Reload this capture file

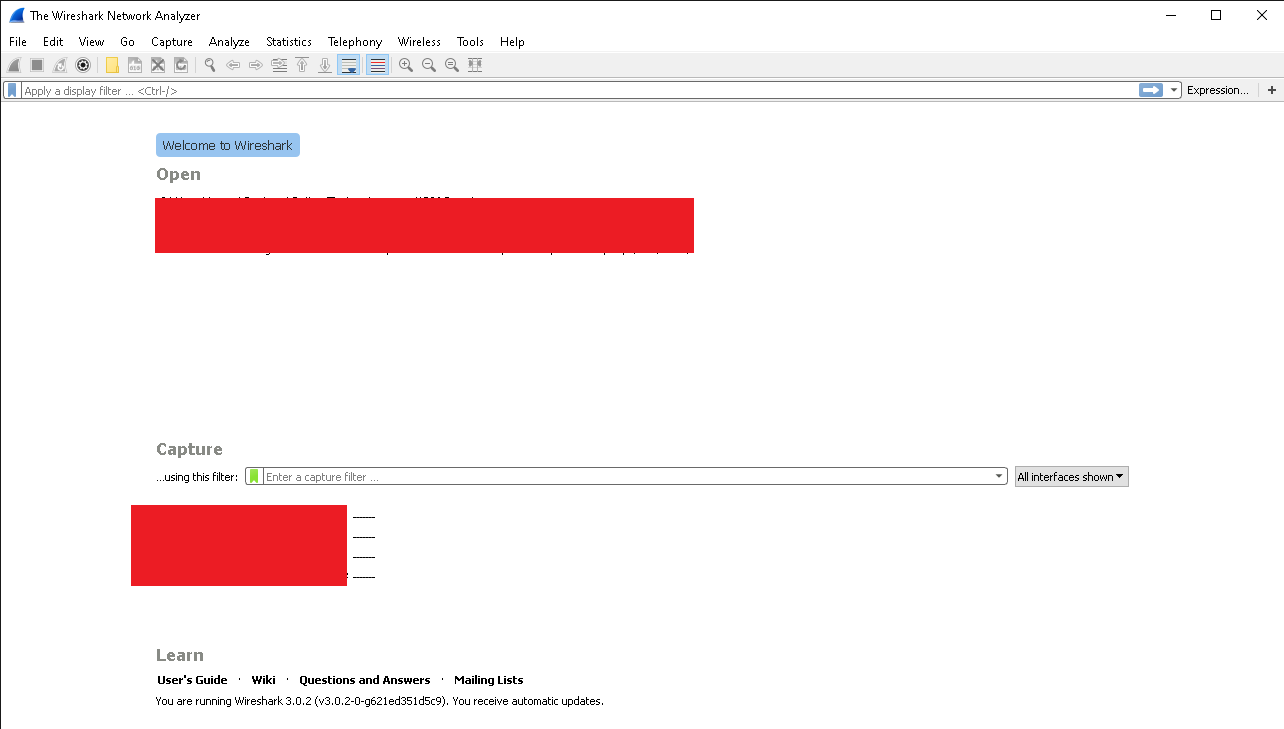181,65
